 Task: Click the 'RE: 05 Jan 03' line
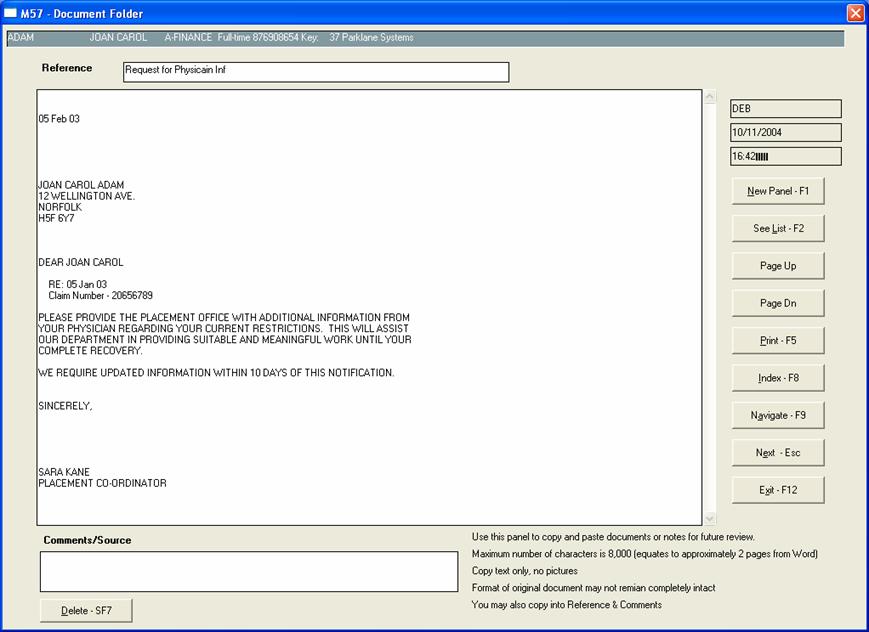click(x=78, y=284)
